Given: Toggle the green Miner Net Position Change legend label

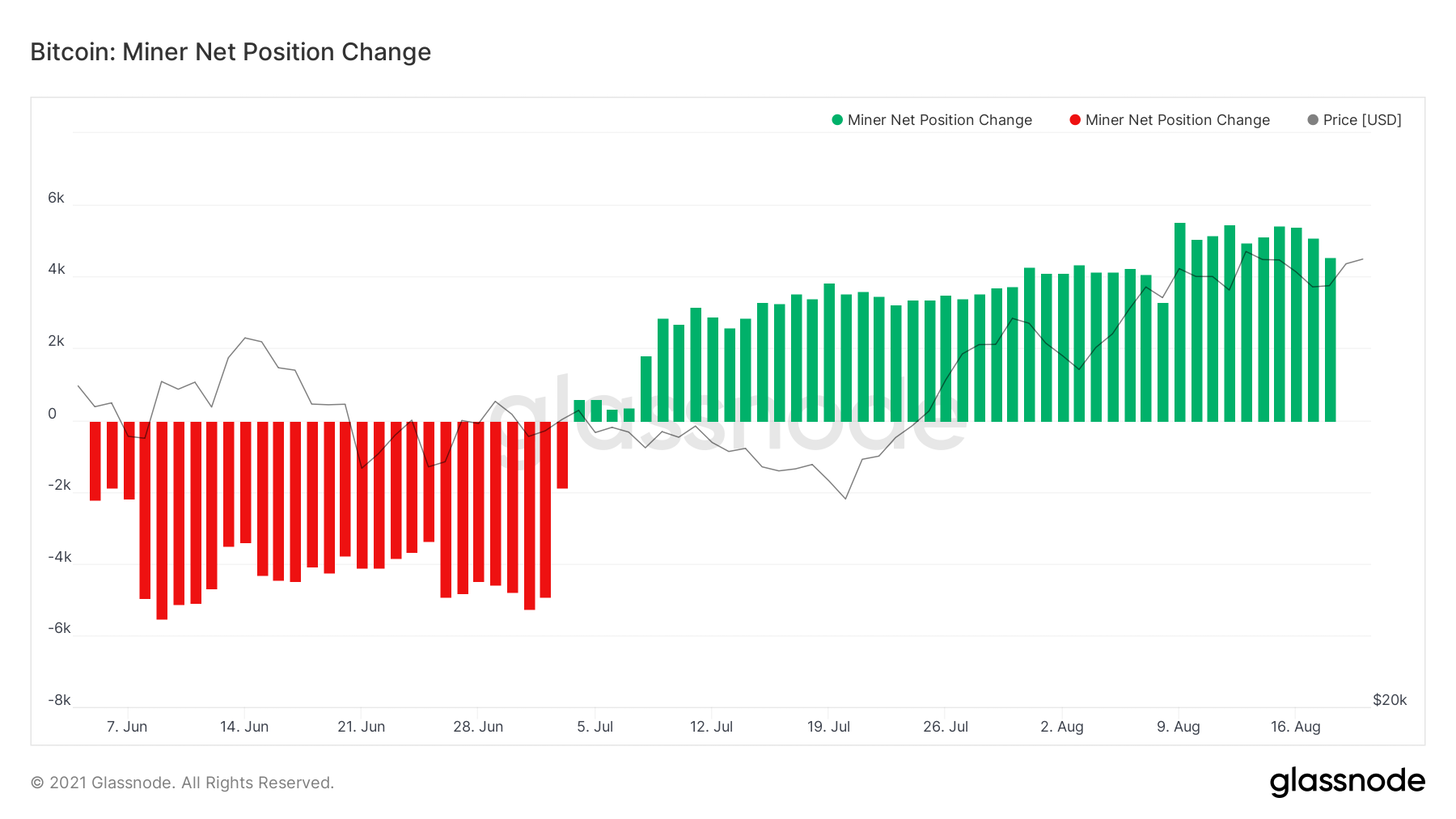Looking at the screenshot, I should pyautogui.click(x=939, y=120).
